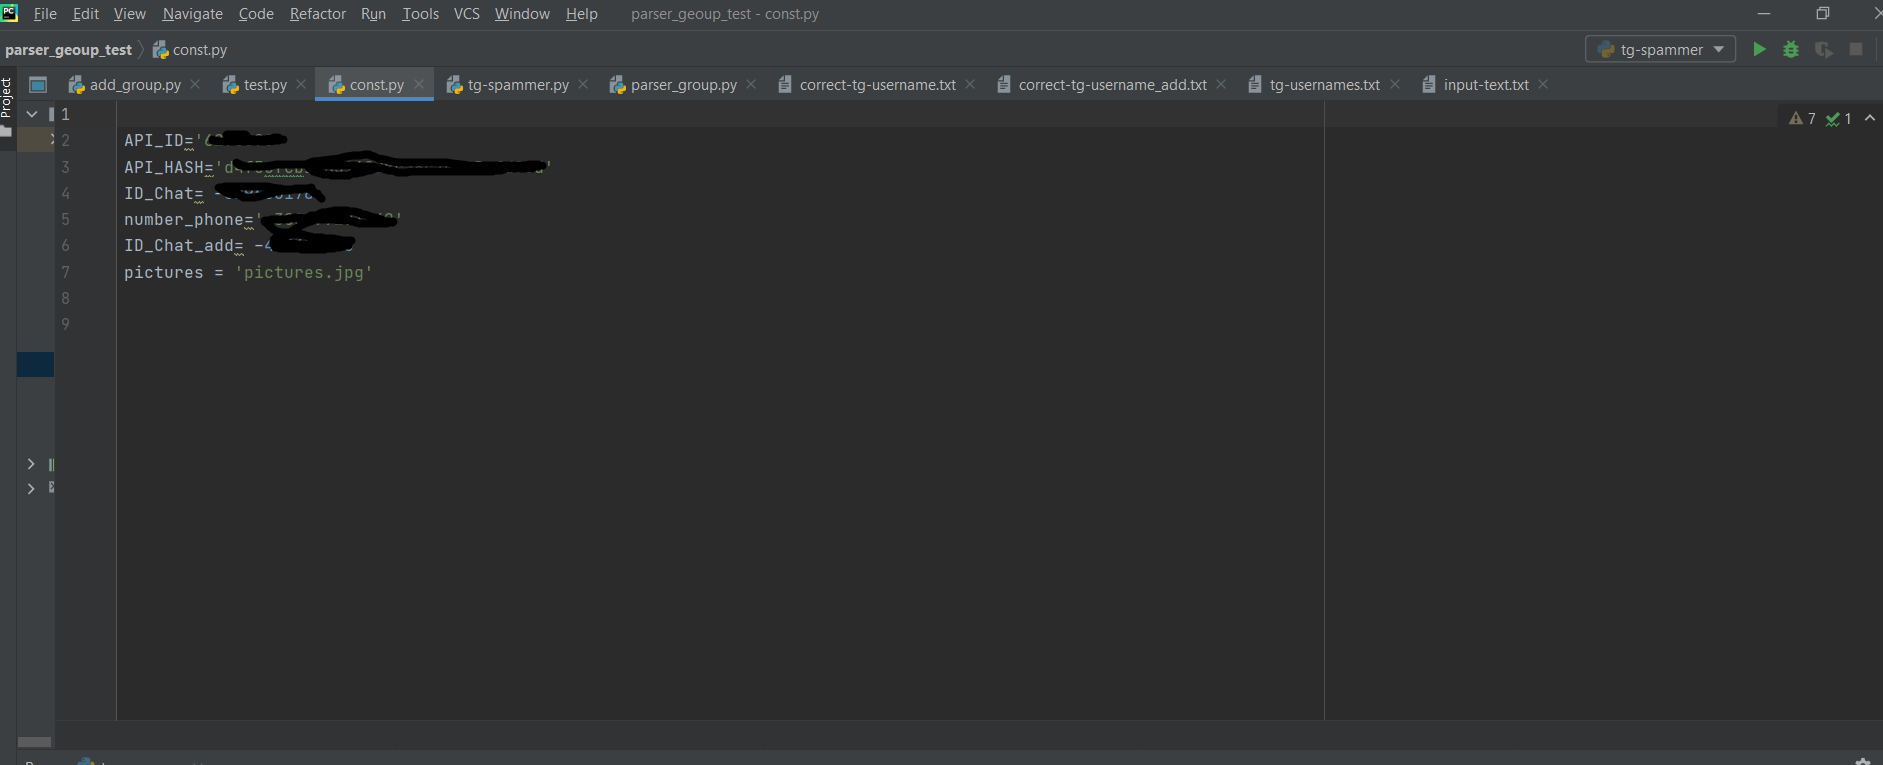This screenshot has width=1883, height=765.
Task: Close the input-text.txt tab
Action: [1543, 84]
